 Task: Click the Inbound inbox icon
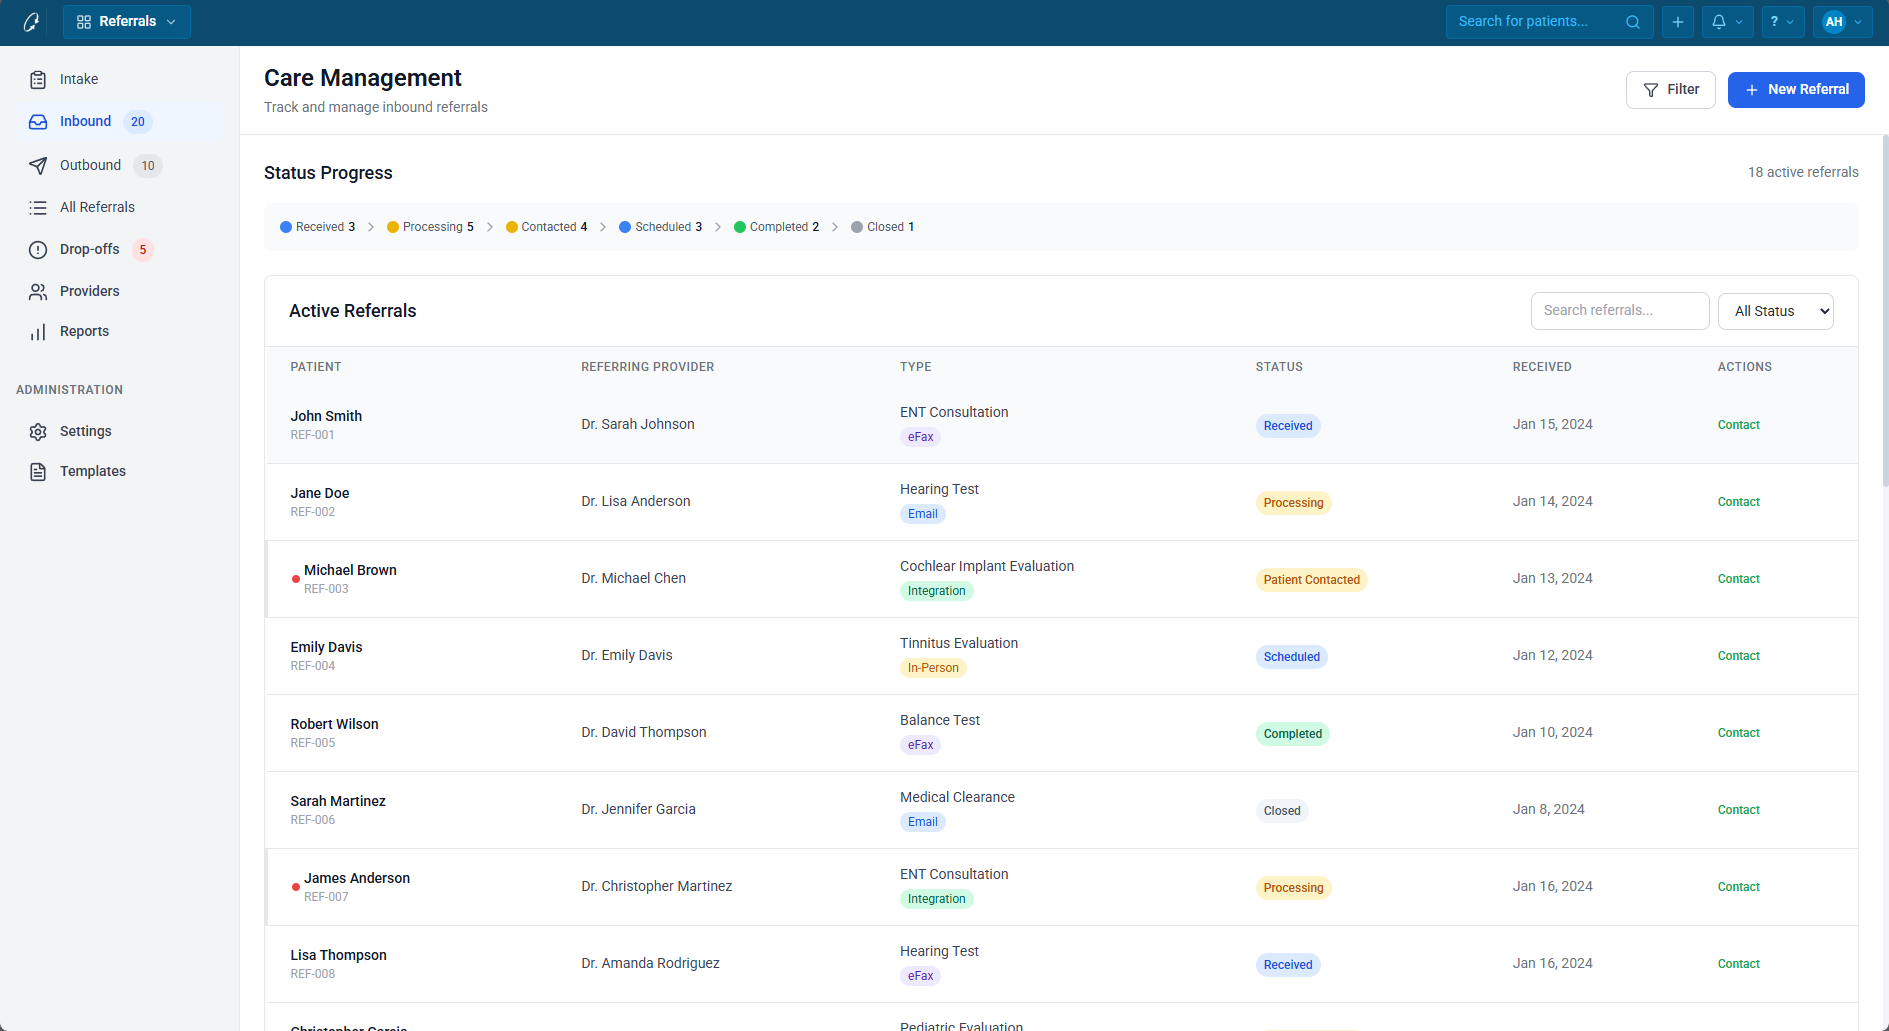38,122
